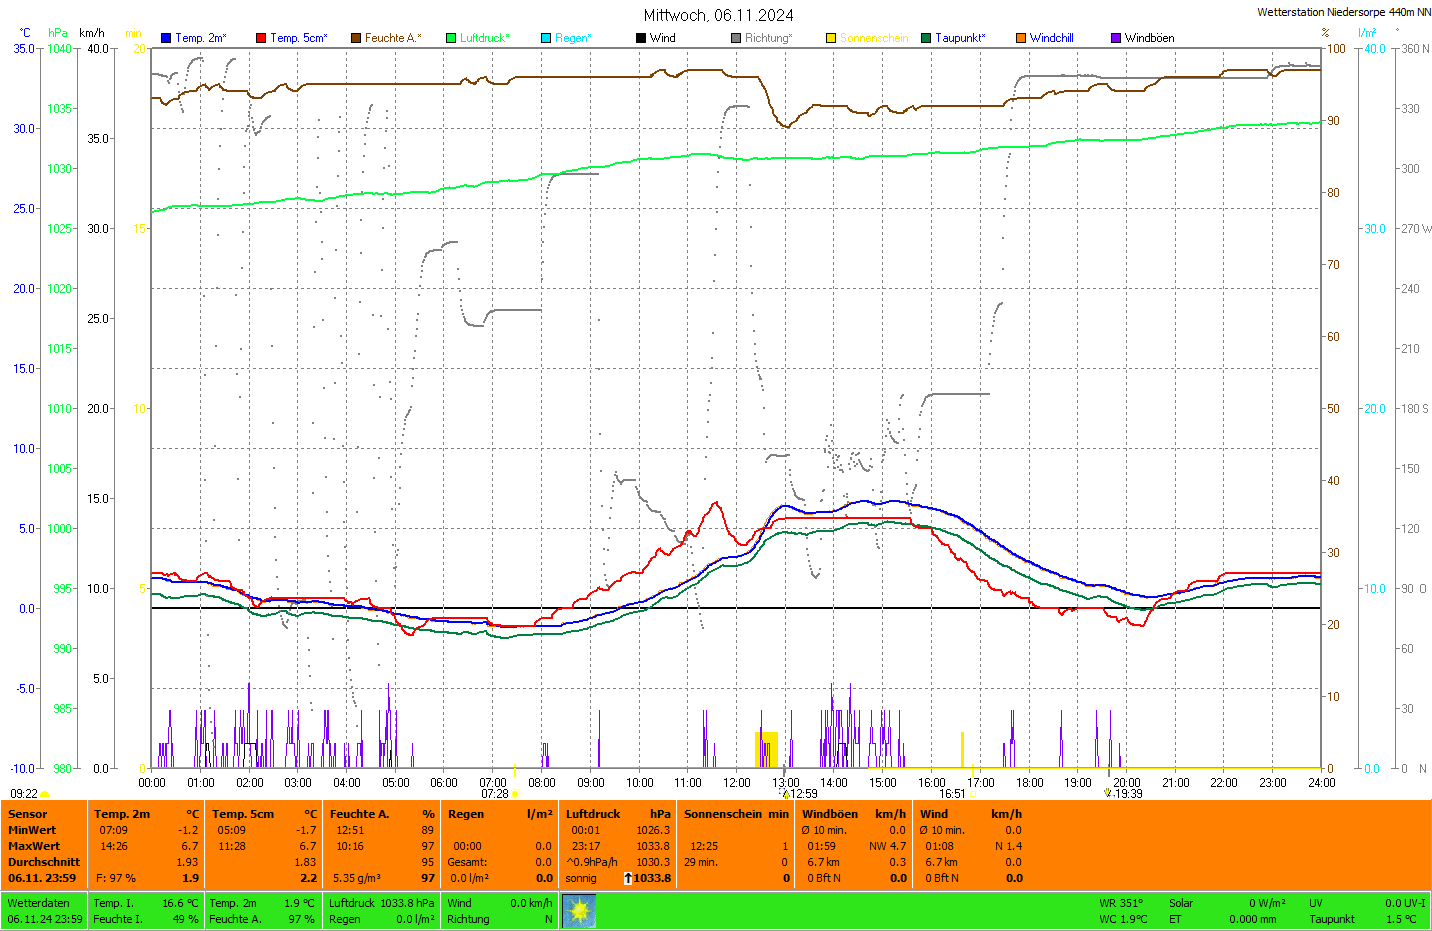The image size is (1432, 931).
Task: Click the Wetterstation Niedersorpe 440m NN label
Action: click(1343, 12)
